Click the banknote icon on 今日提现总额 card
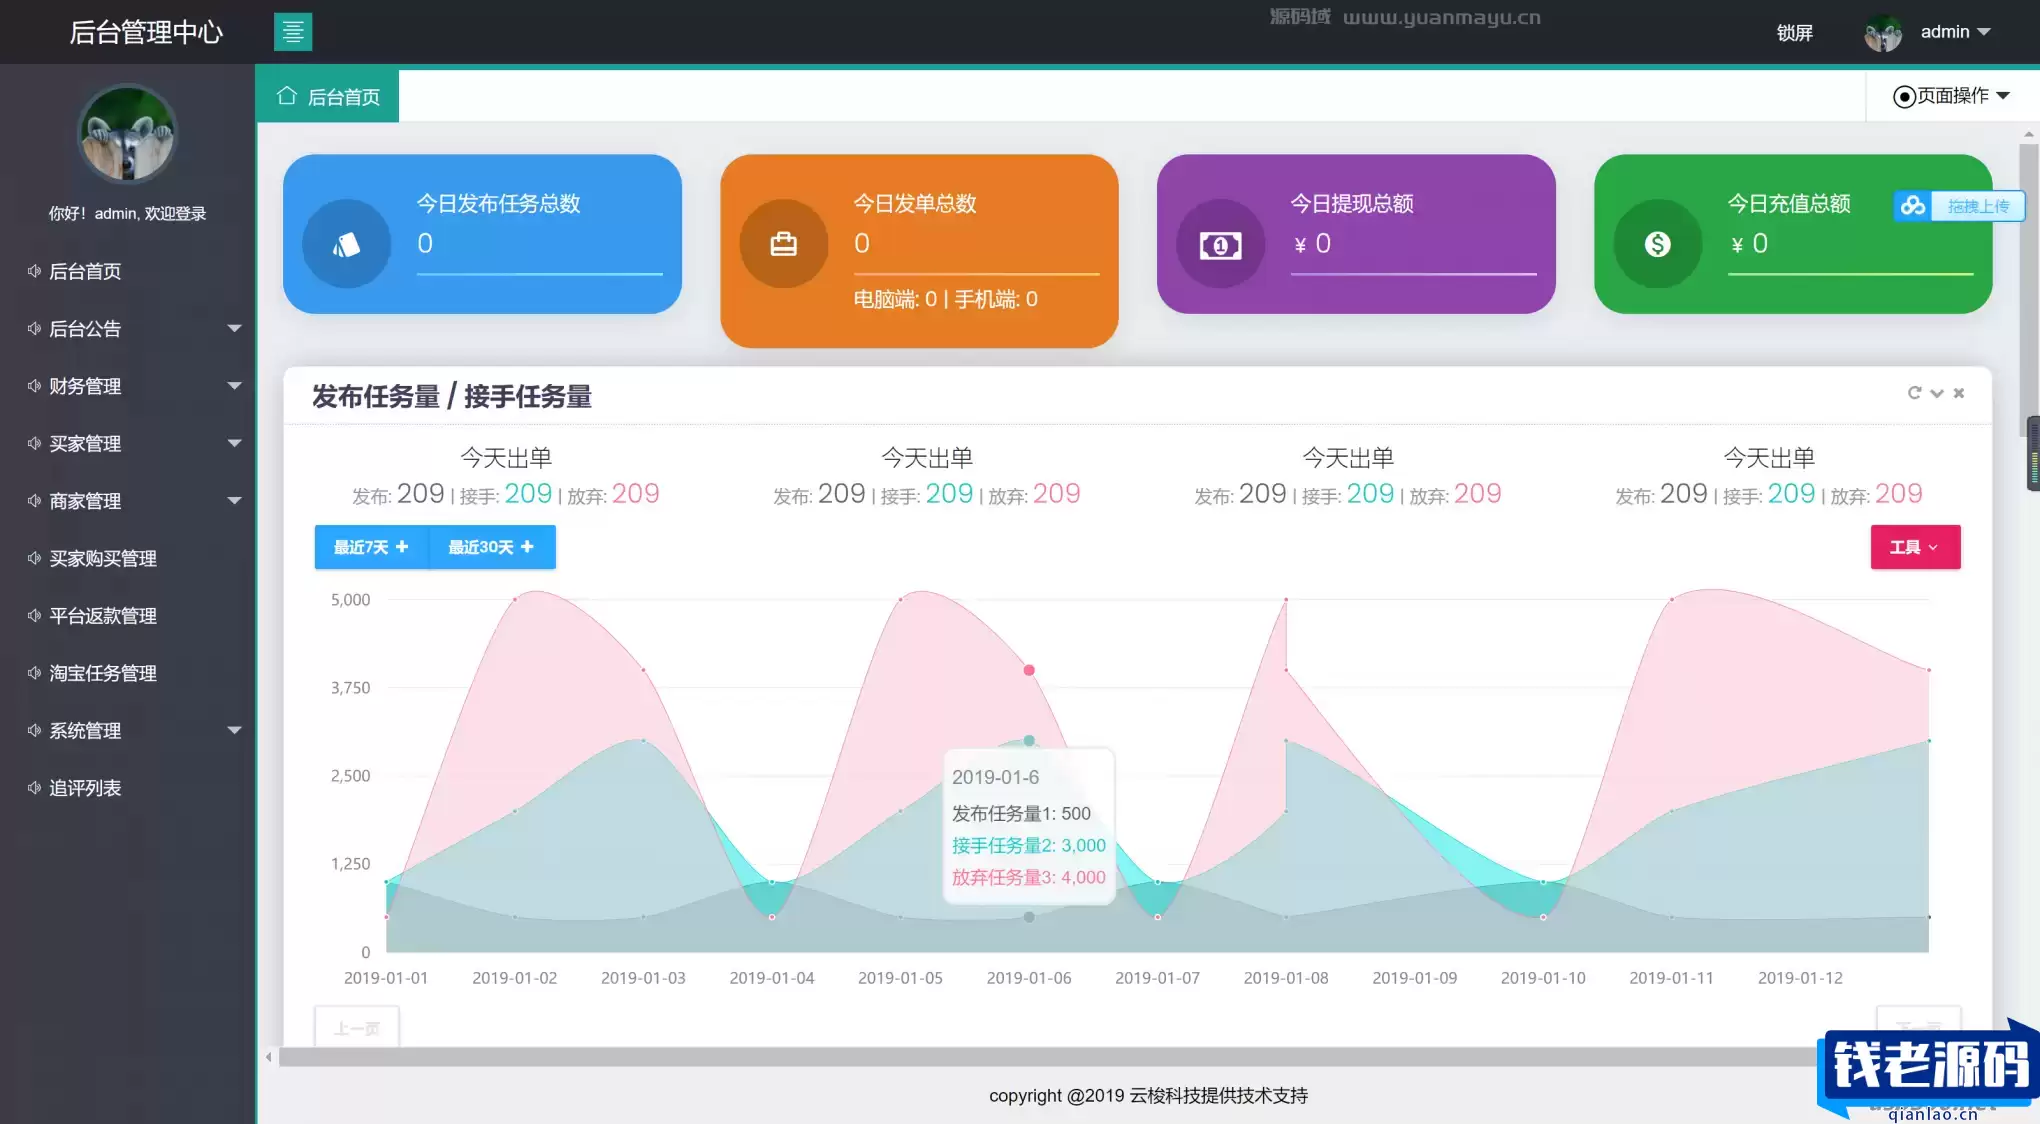This screenshot has width=2040, height=1124. coord(1221,244)
